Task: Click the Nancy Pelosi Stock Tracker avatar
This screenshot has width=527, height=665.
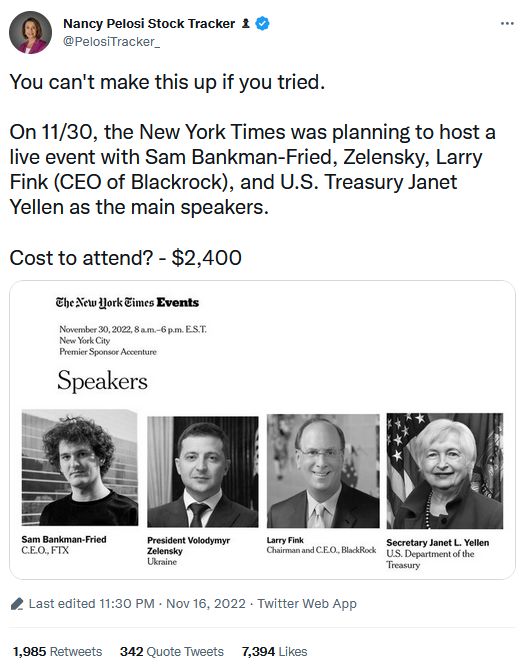Action: pos(31,32)
